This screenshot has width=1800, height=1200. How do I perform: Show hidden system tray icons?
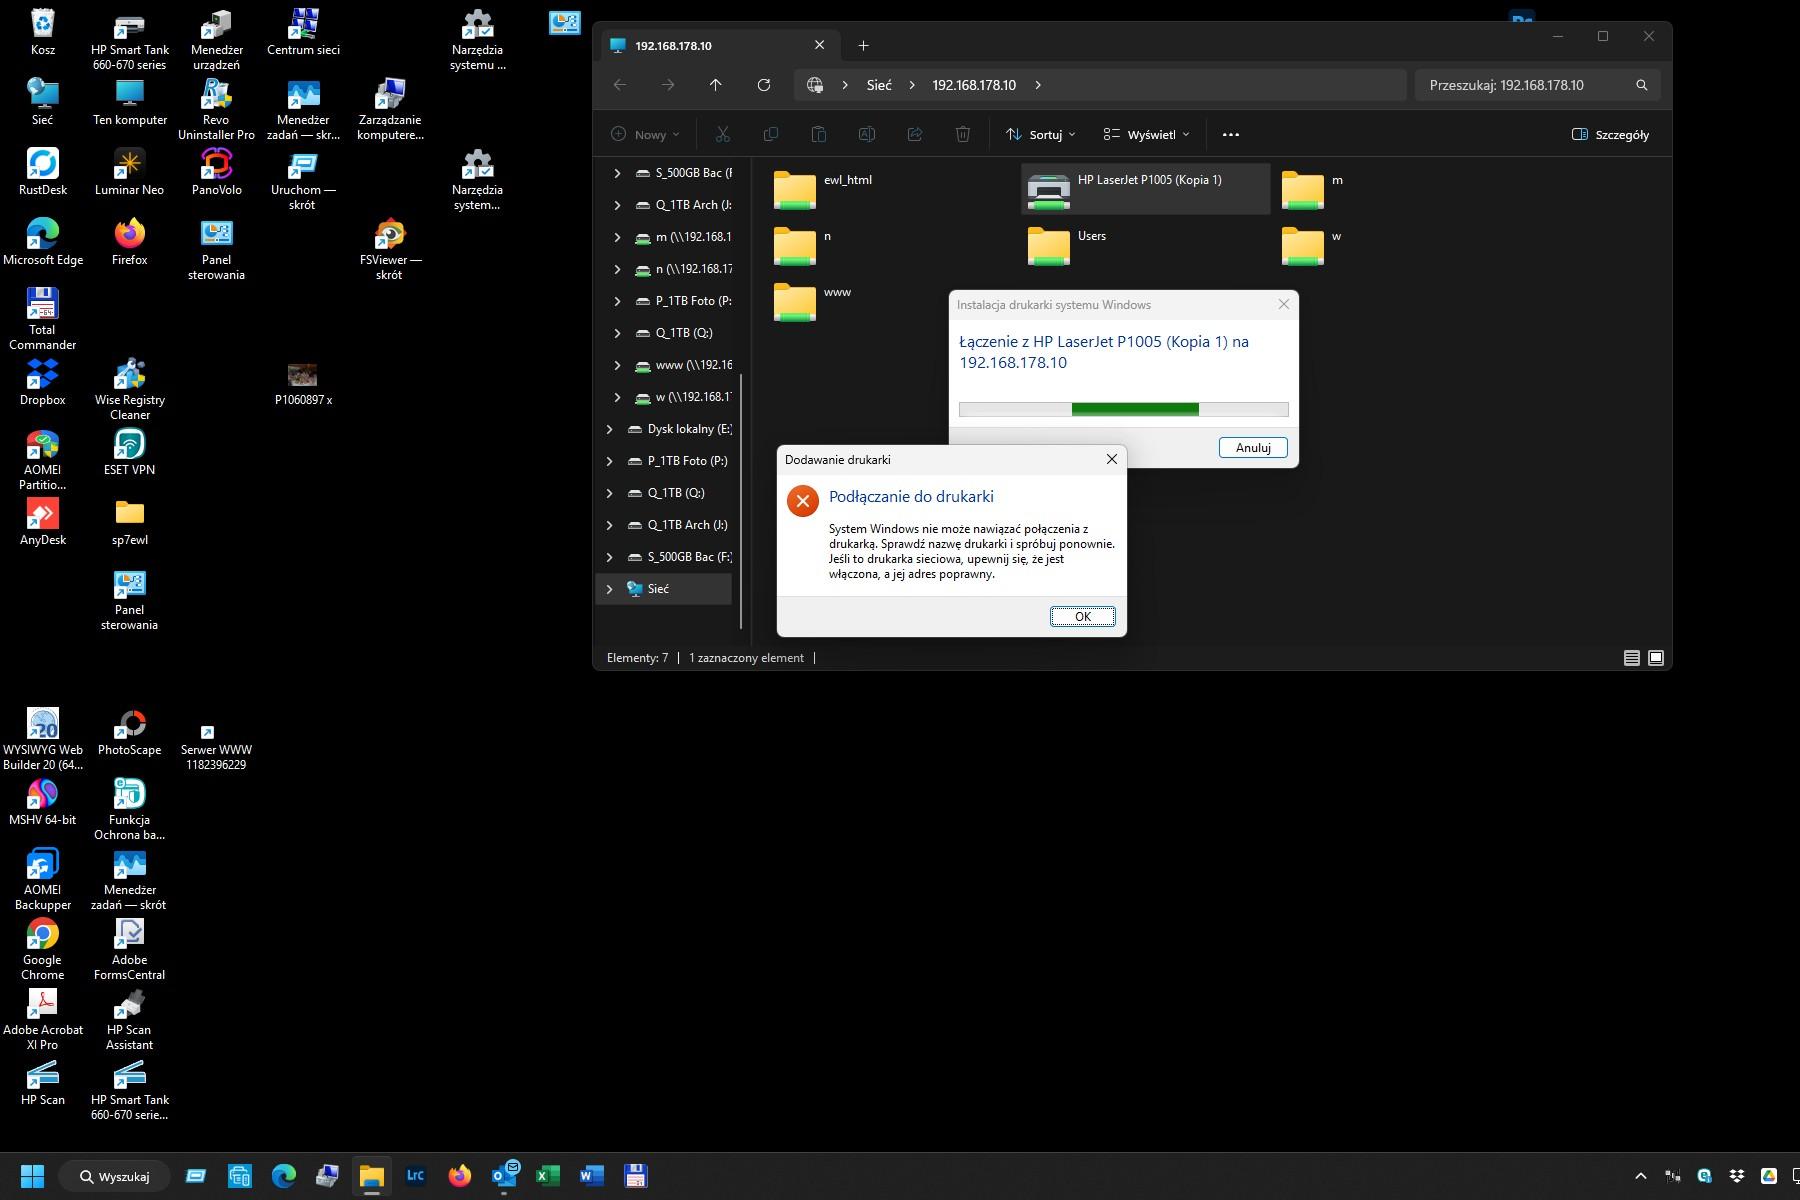click(1640, 1176)
